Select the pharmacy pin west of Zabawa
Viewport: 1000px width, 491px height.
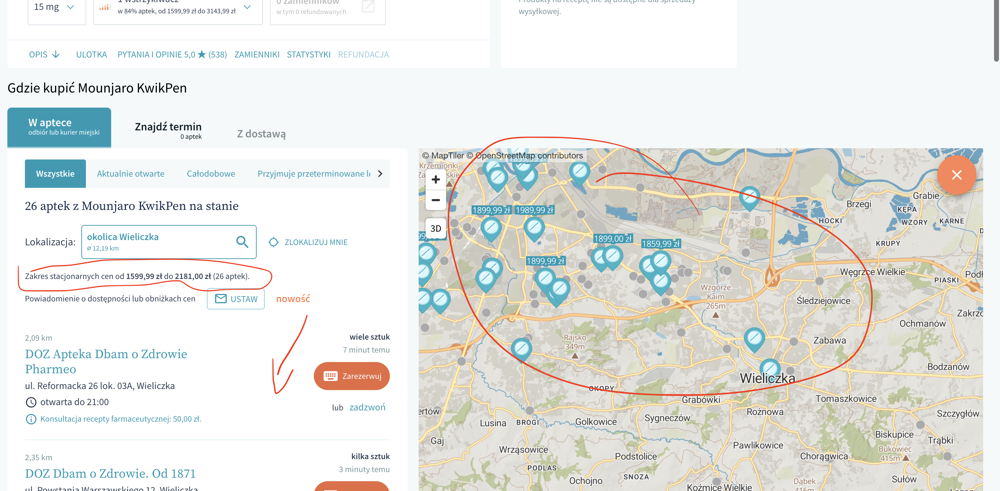coord(754,341)
